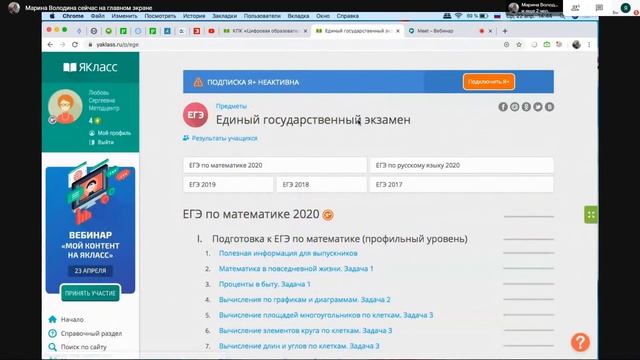Click the Chrome profile avatar in toolbar
The height and width of the screenshot is (360, 640).
tap(576, 44)
